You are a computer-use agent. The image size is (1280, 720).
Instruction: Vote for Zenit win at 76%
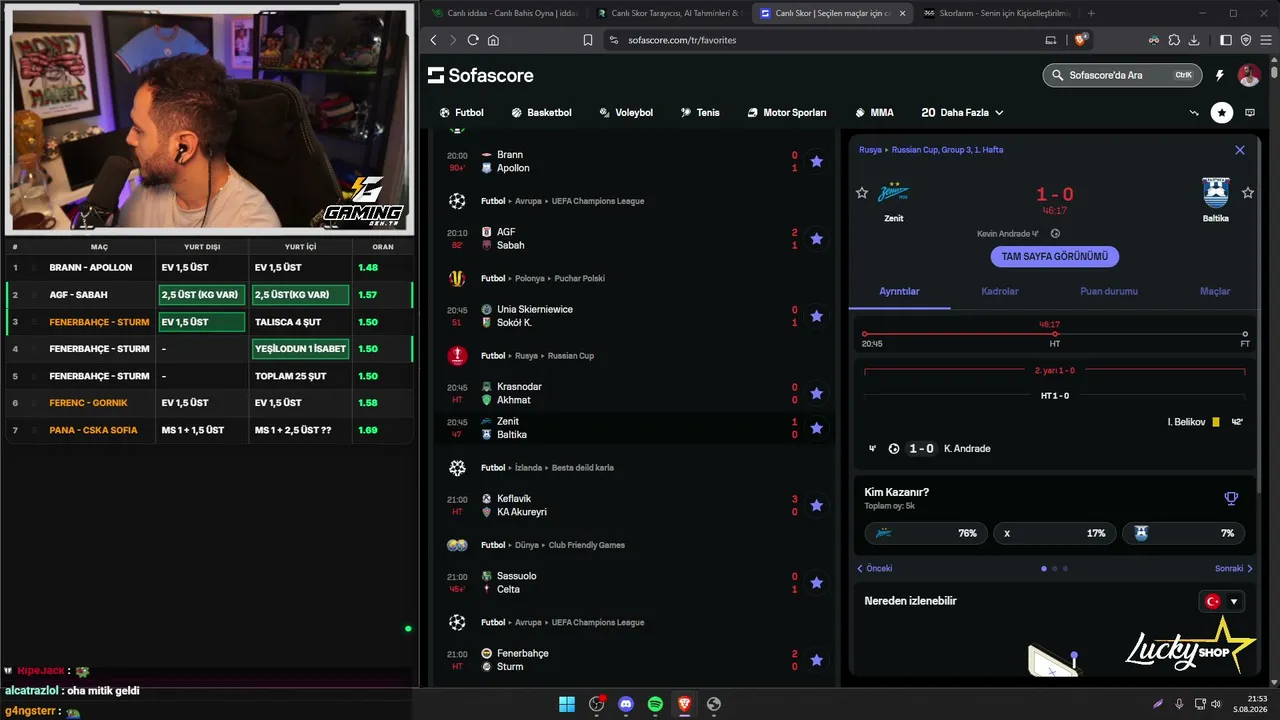tap(926, 533)
